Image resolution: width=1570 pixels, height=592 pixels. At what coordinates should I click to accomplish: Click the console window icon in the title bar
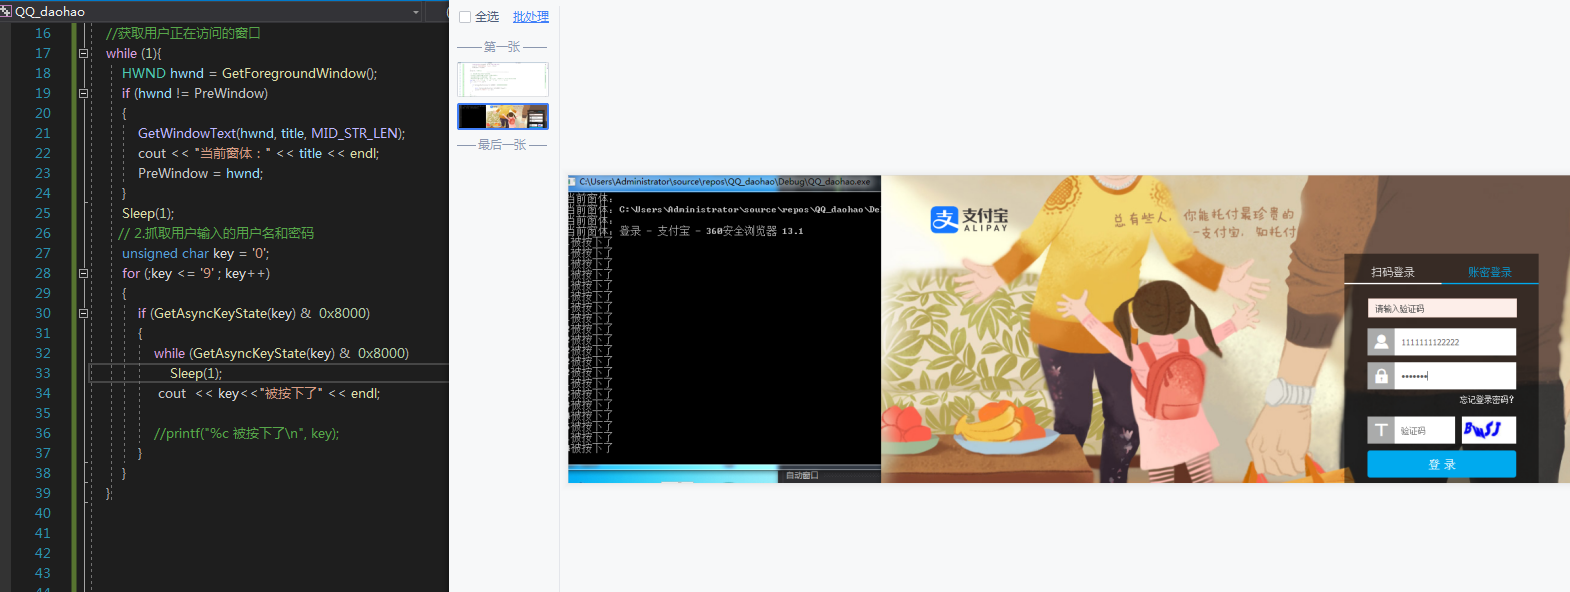[x=573, y=182]
